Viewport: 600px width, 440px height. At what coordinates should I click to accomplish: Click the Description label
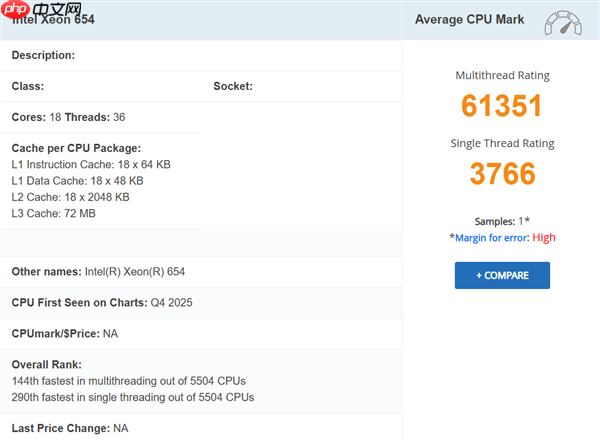pyautogui.click(x=43, y=55)
